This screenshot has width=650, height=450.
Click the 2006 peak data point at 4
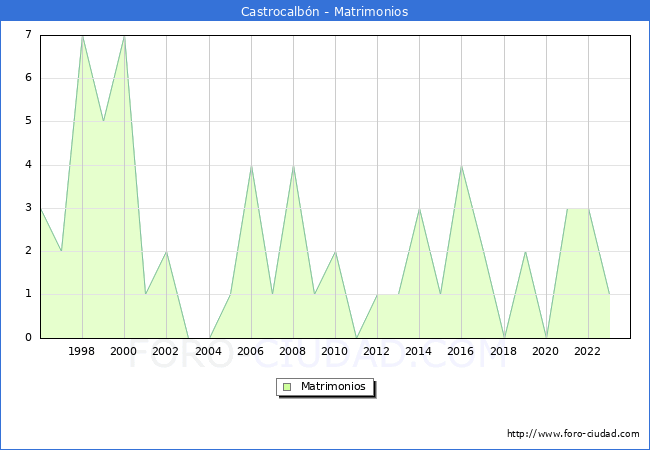tap(251, 166)
